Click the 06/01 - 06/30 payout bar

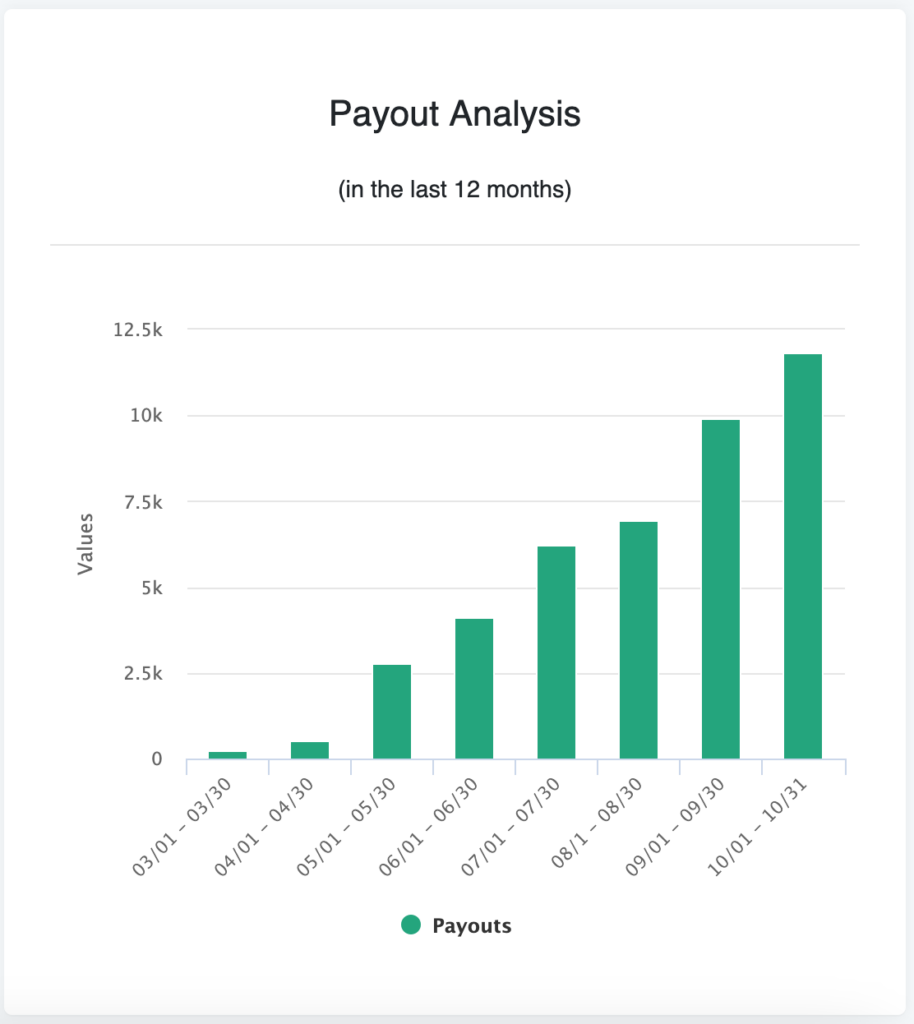(474, 688)
